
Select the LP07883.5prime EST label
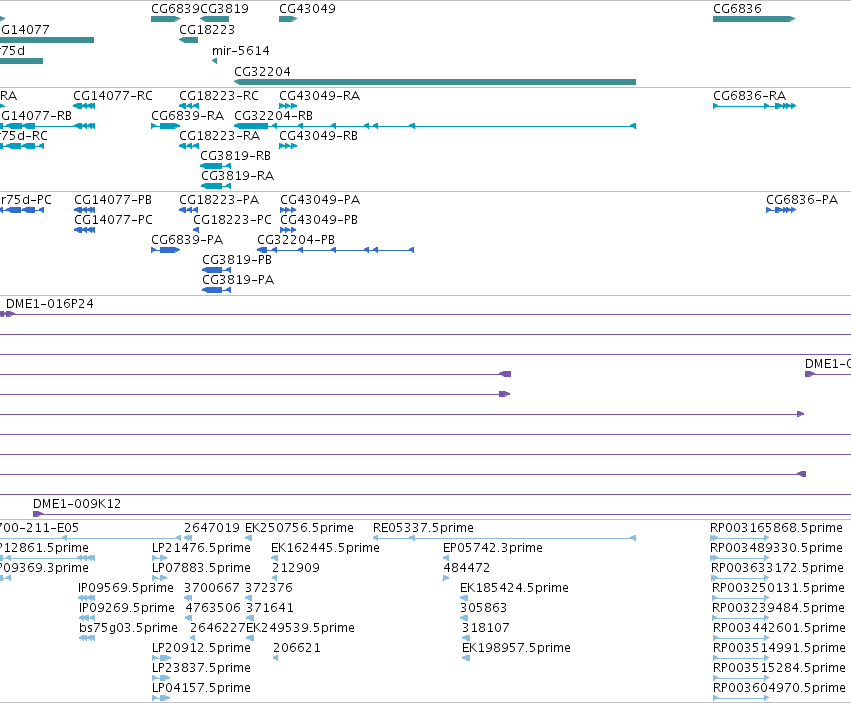click(x=201, y=568)
